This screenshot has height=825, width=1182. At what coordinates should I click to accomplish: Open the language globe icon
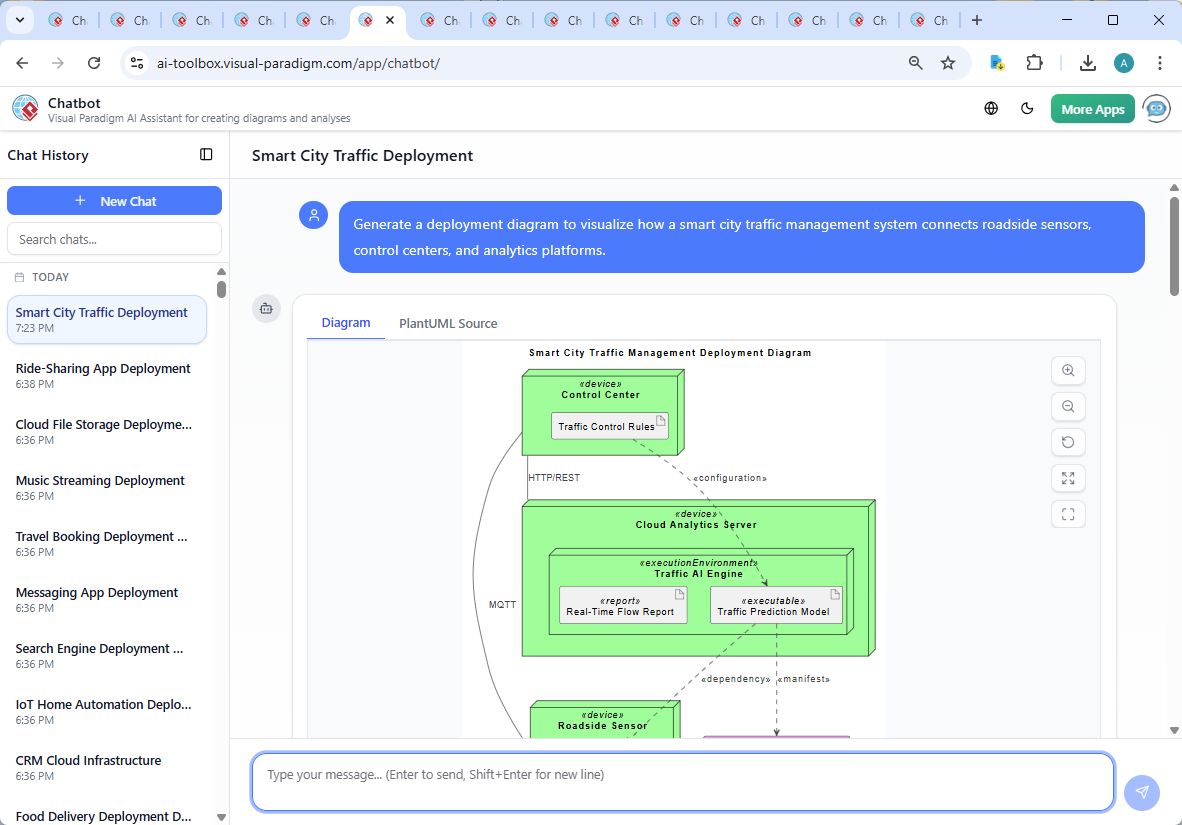(991, 108)
